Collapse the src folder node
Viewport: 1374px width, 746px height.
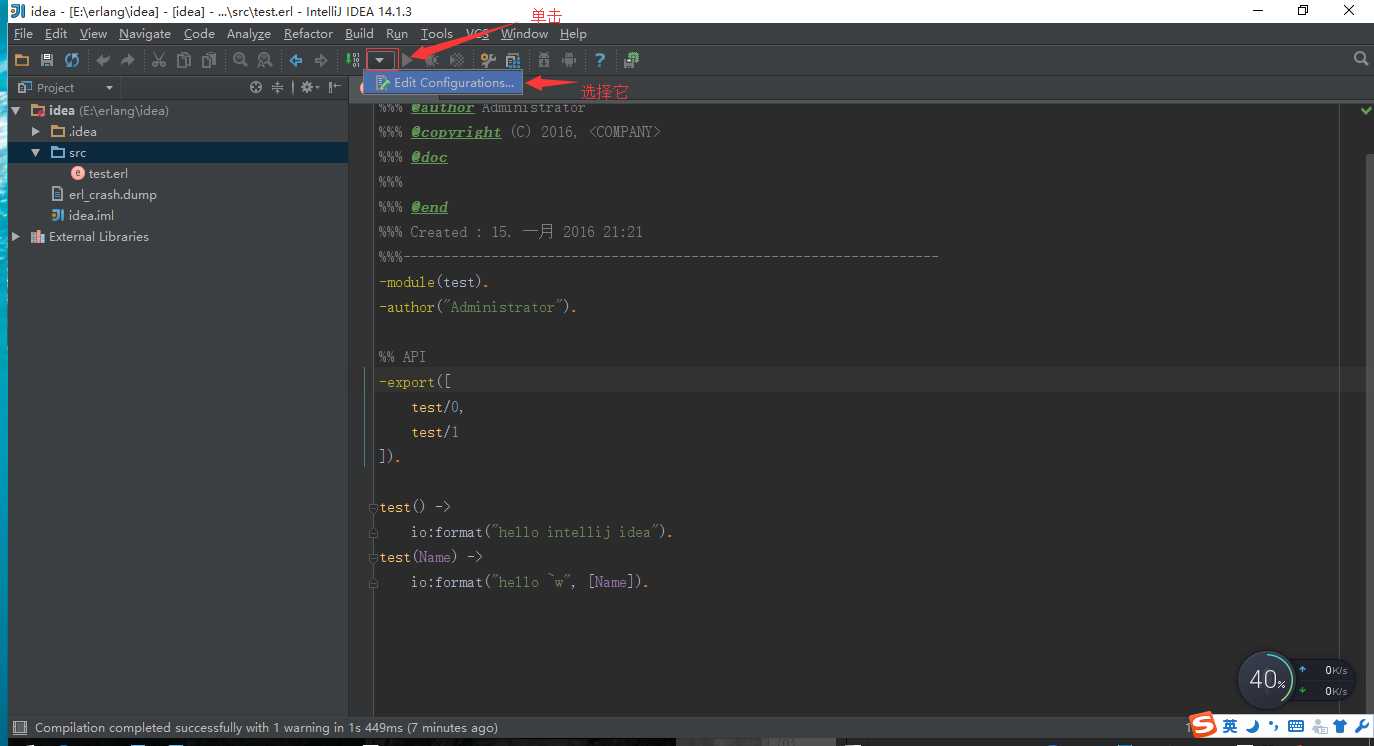[x=36, y=152]
